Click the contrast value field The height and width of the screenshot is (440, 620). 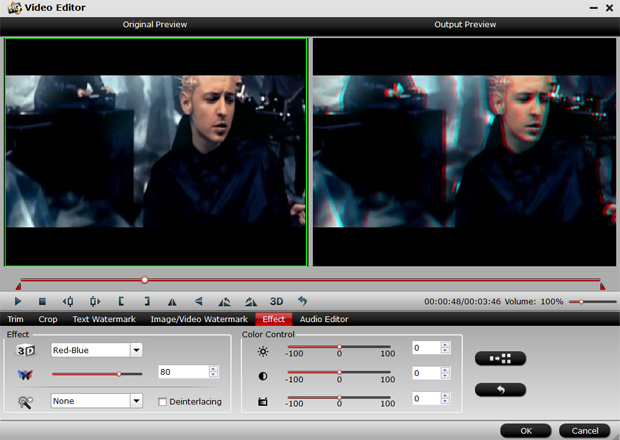pos(426,373)
